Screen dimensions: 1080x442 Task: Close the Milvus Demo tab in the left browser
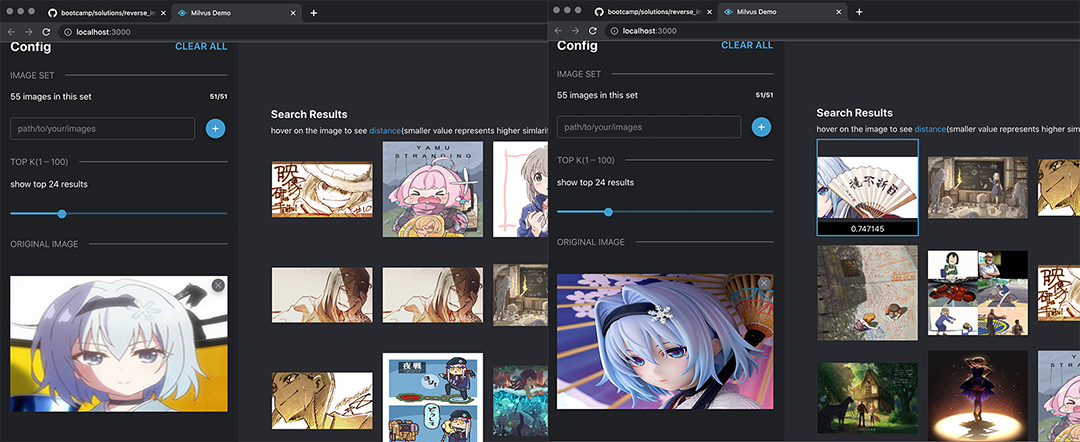click(294, 13)
